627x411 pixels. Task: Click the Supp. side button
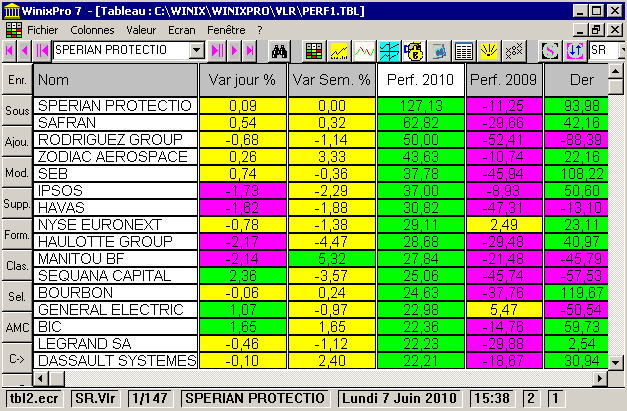[x=17, y=204]
